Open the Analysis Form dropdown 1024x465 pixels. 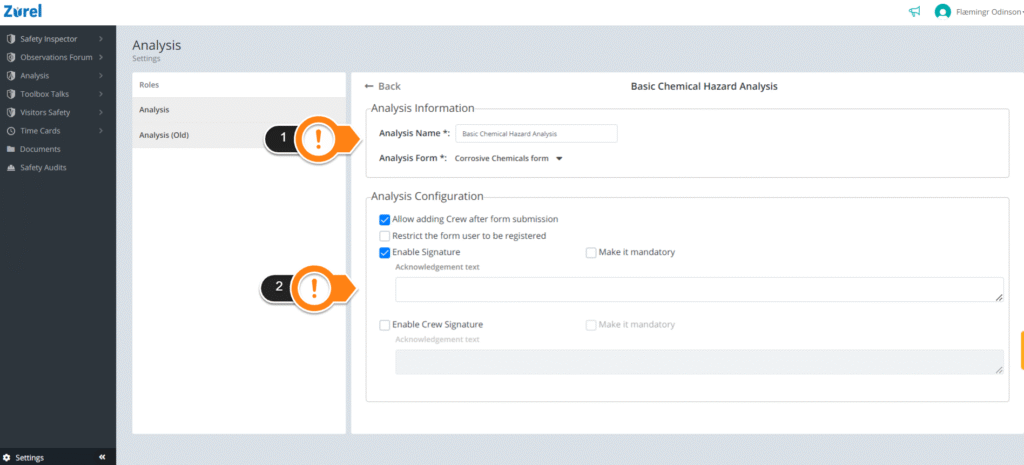coord(509,158)
